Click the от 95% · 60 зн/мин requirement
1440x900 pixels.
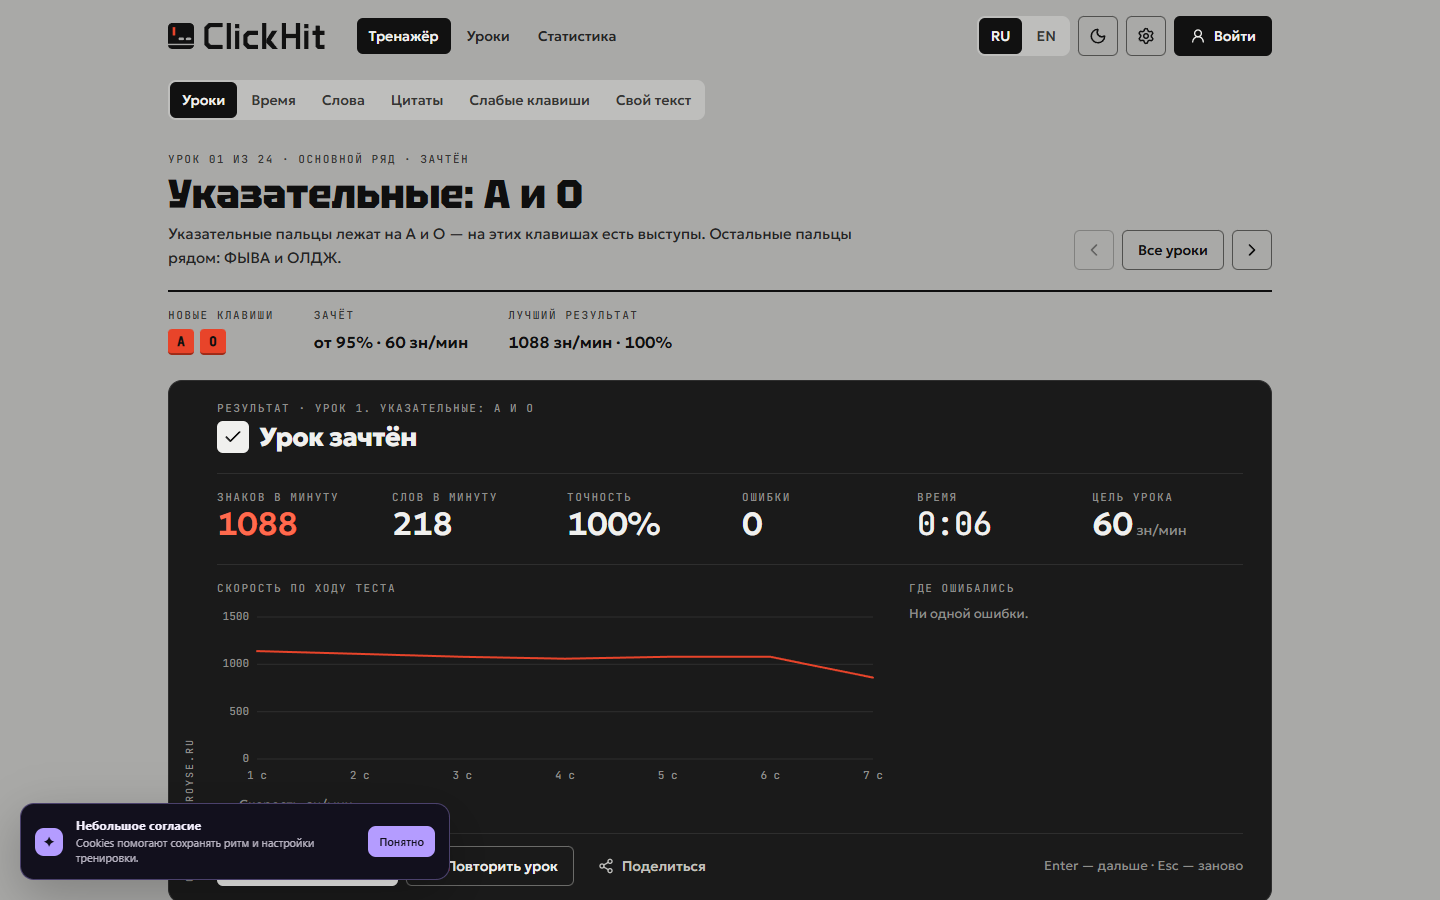pos(391,342)
